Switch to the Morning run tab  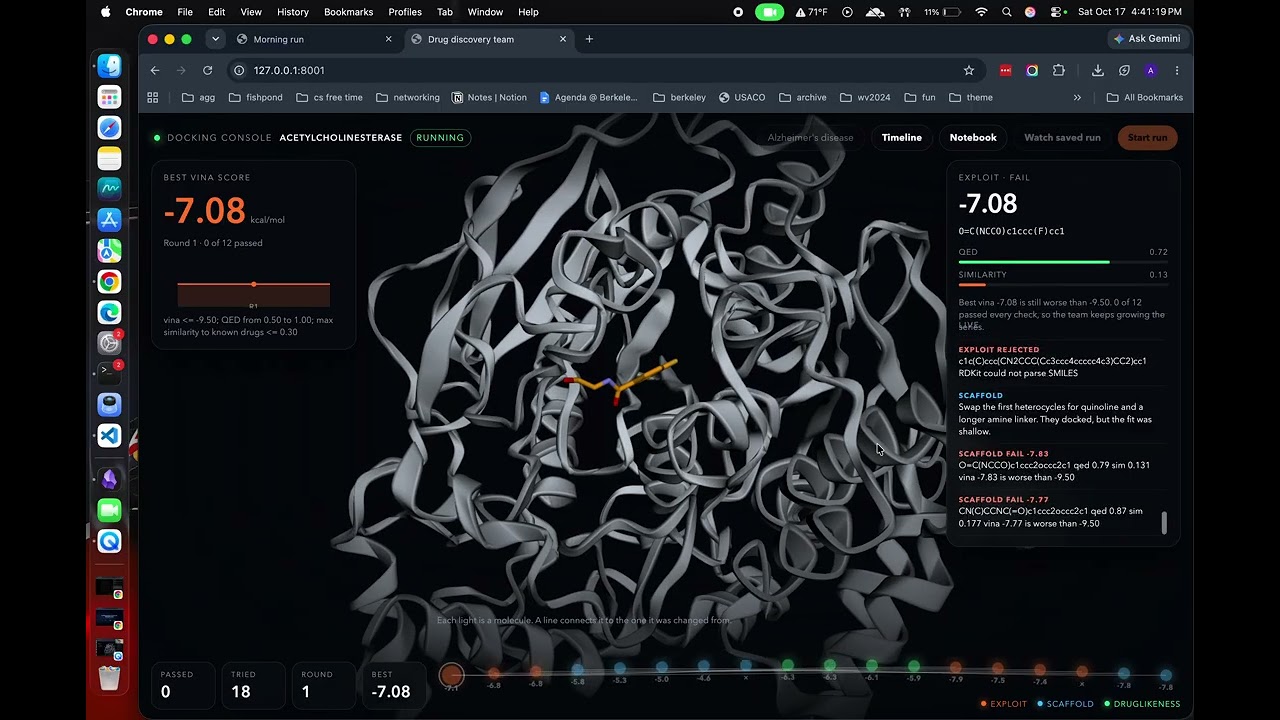(313, 39)
